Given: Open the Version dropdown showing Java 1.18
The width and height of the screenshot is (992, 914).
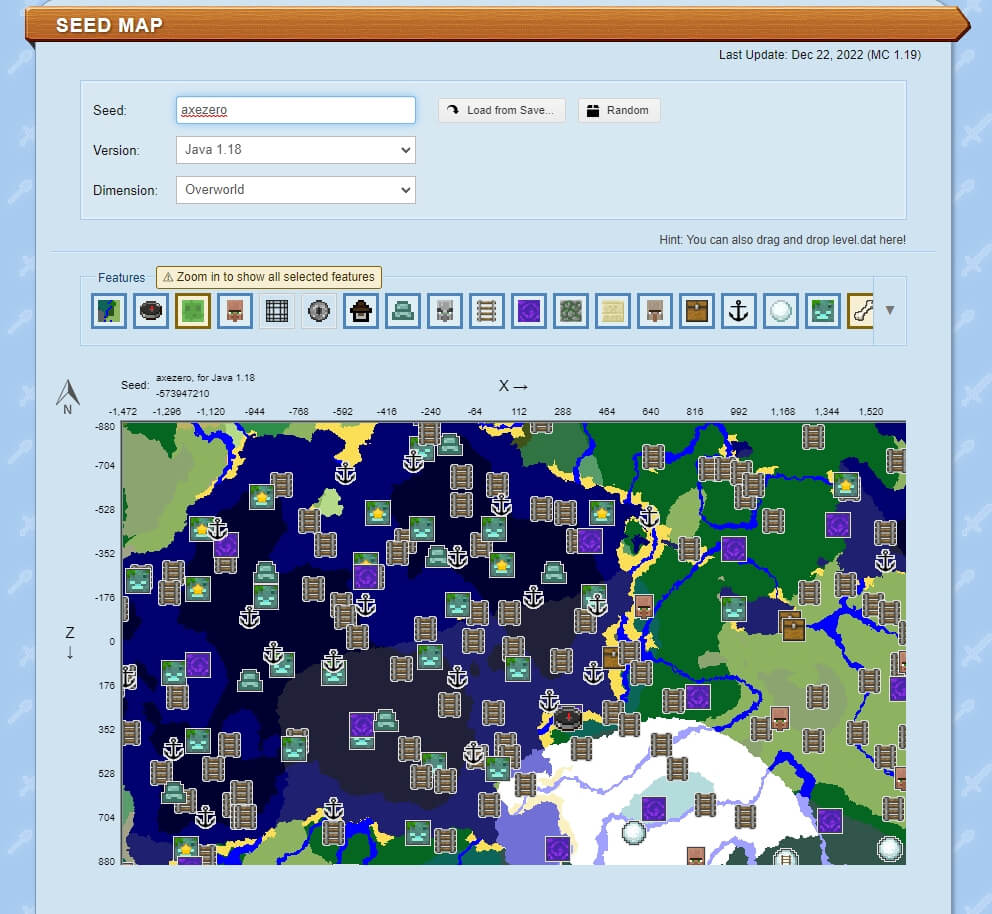Looking at the screenshot, I should [295, 150].
